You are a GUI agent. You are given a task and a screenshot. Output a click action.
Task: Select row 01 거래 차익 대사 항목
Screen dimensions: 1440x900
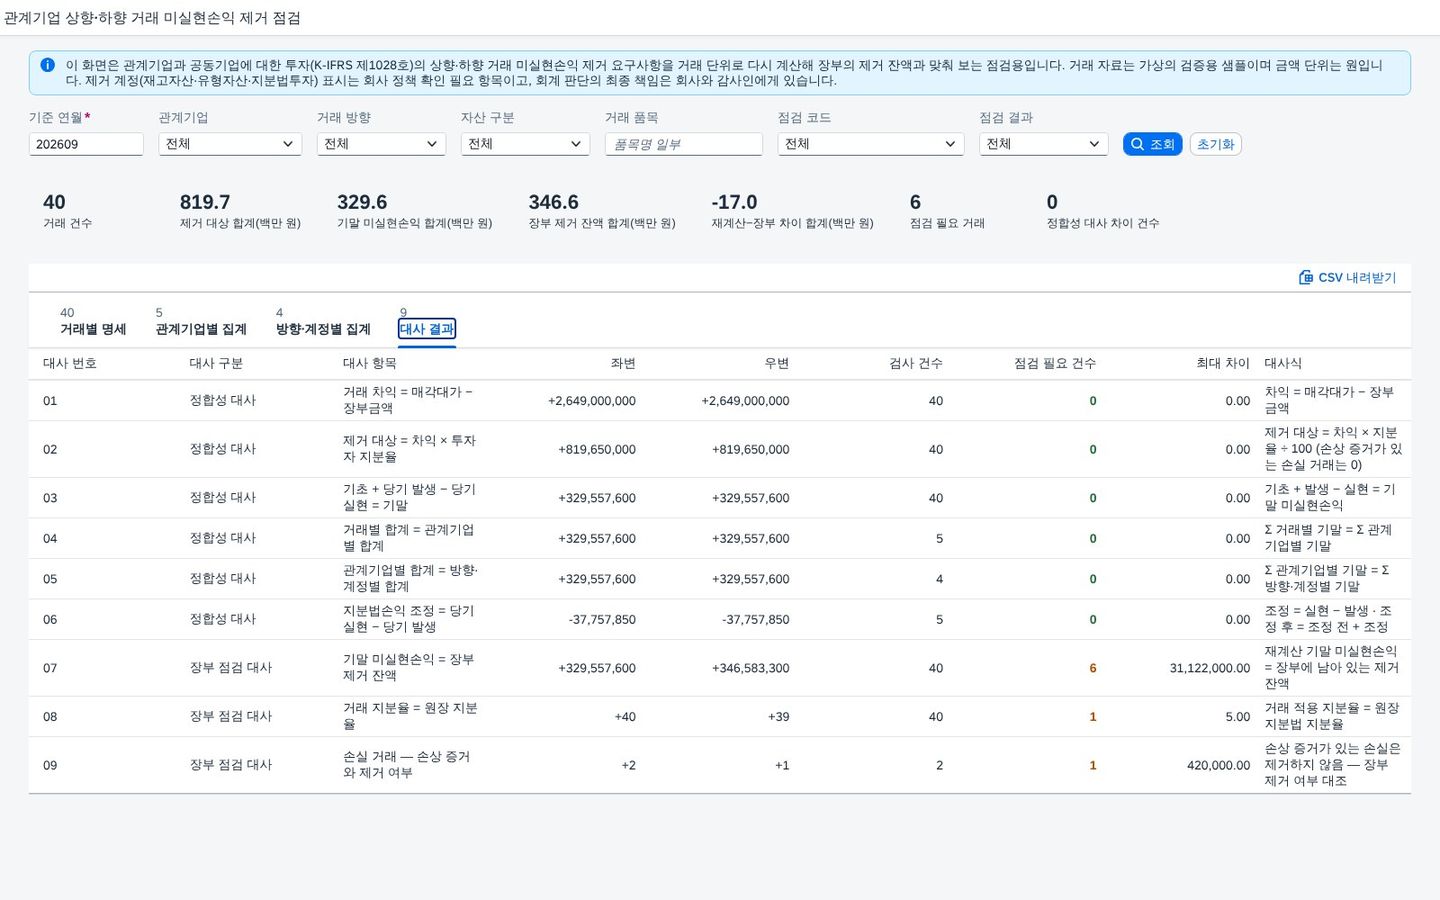click(x=408, y=400)
